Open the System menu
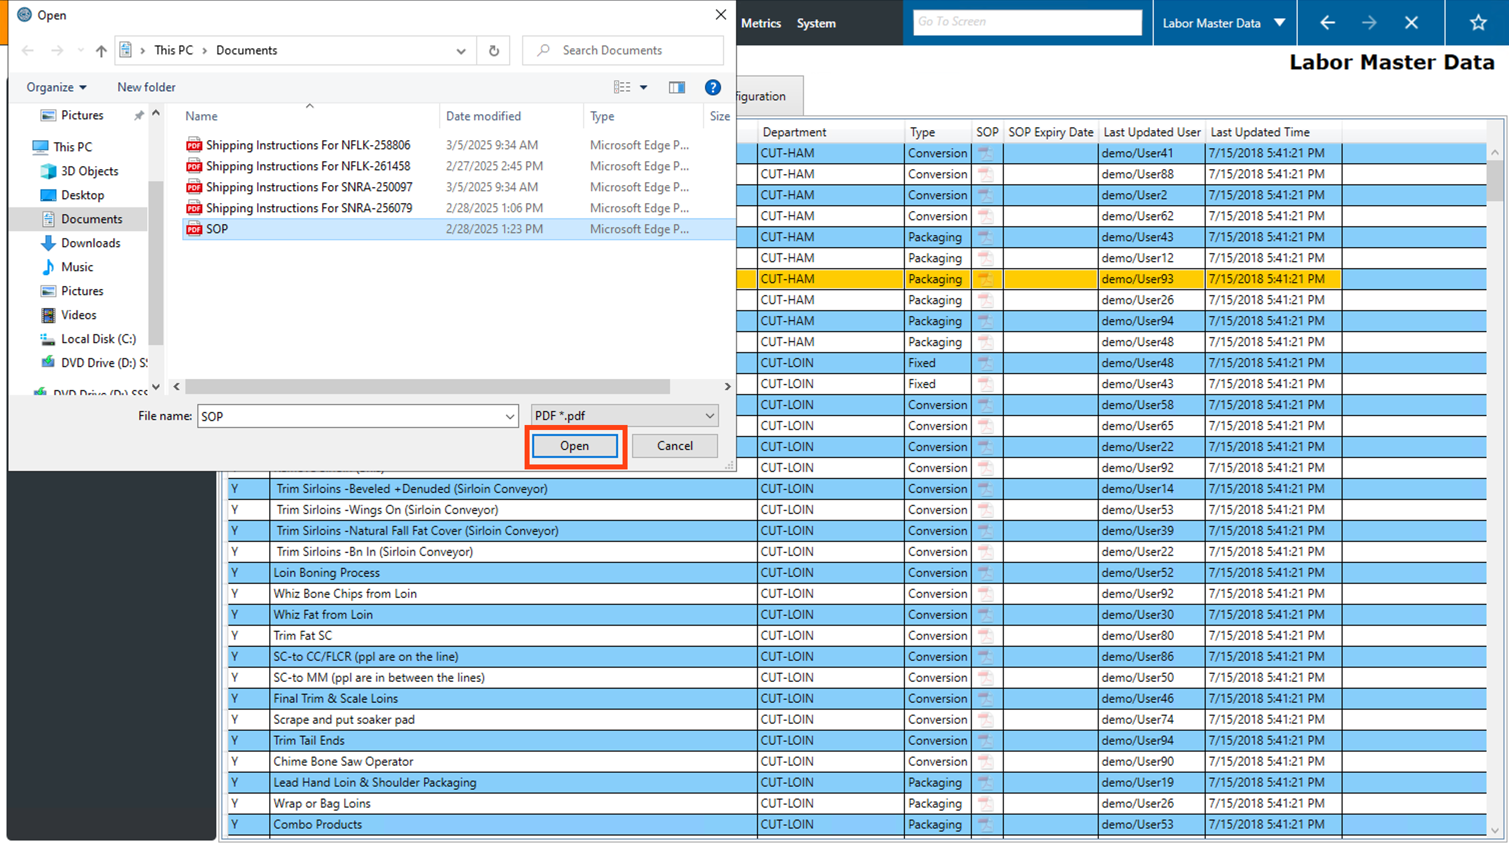 (x=816, y=23)
